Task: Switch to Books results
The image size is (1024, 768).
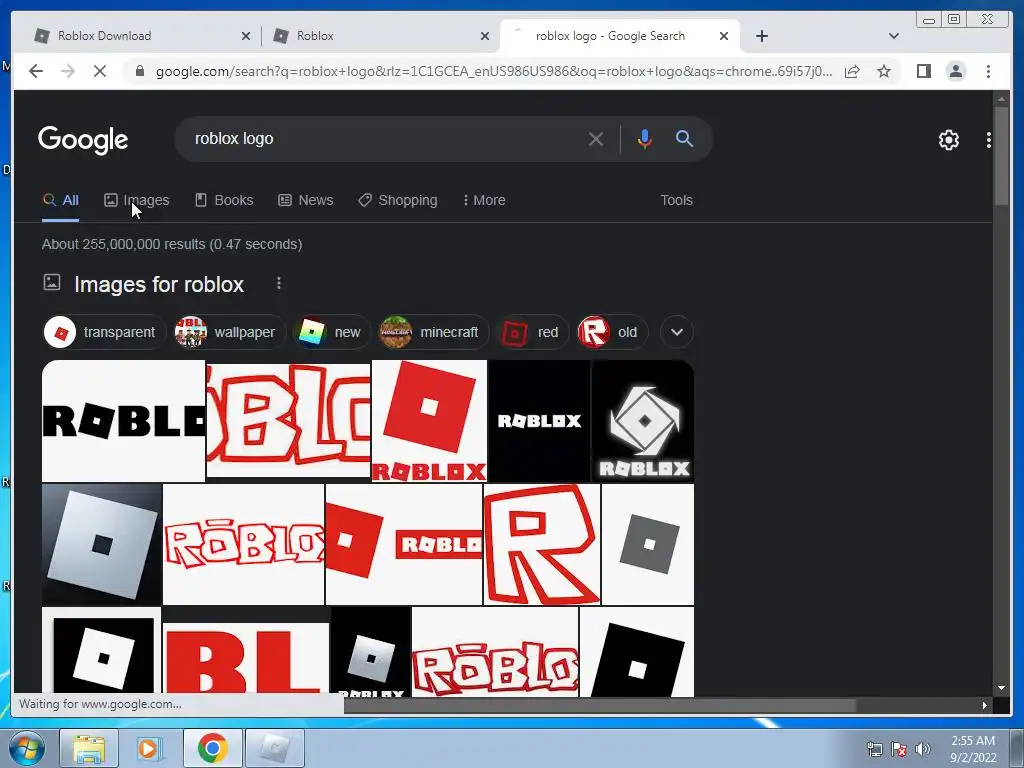Action: click(224, 200)
